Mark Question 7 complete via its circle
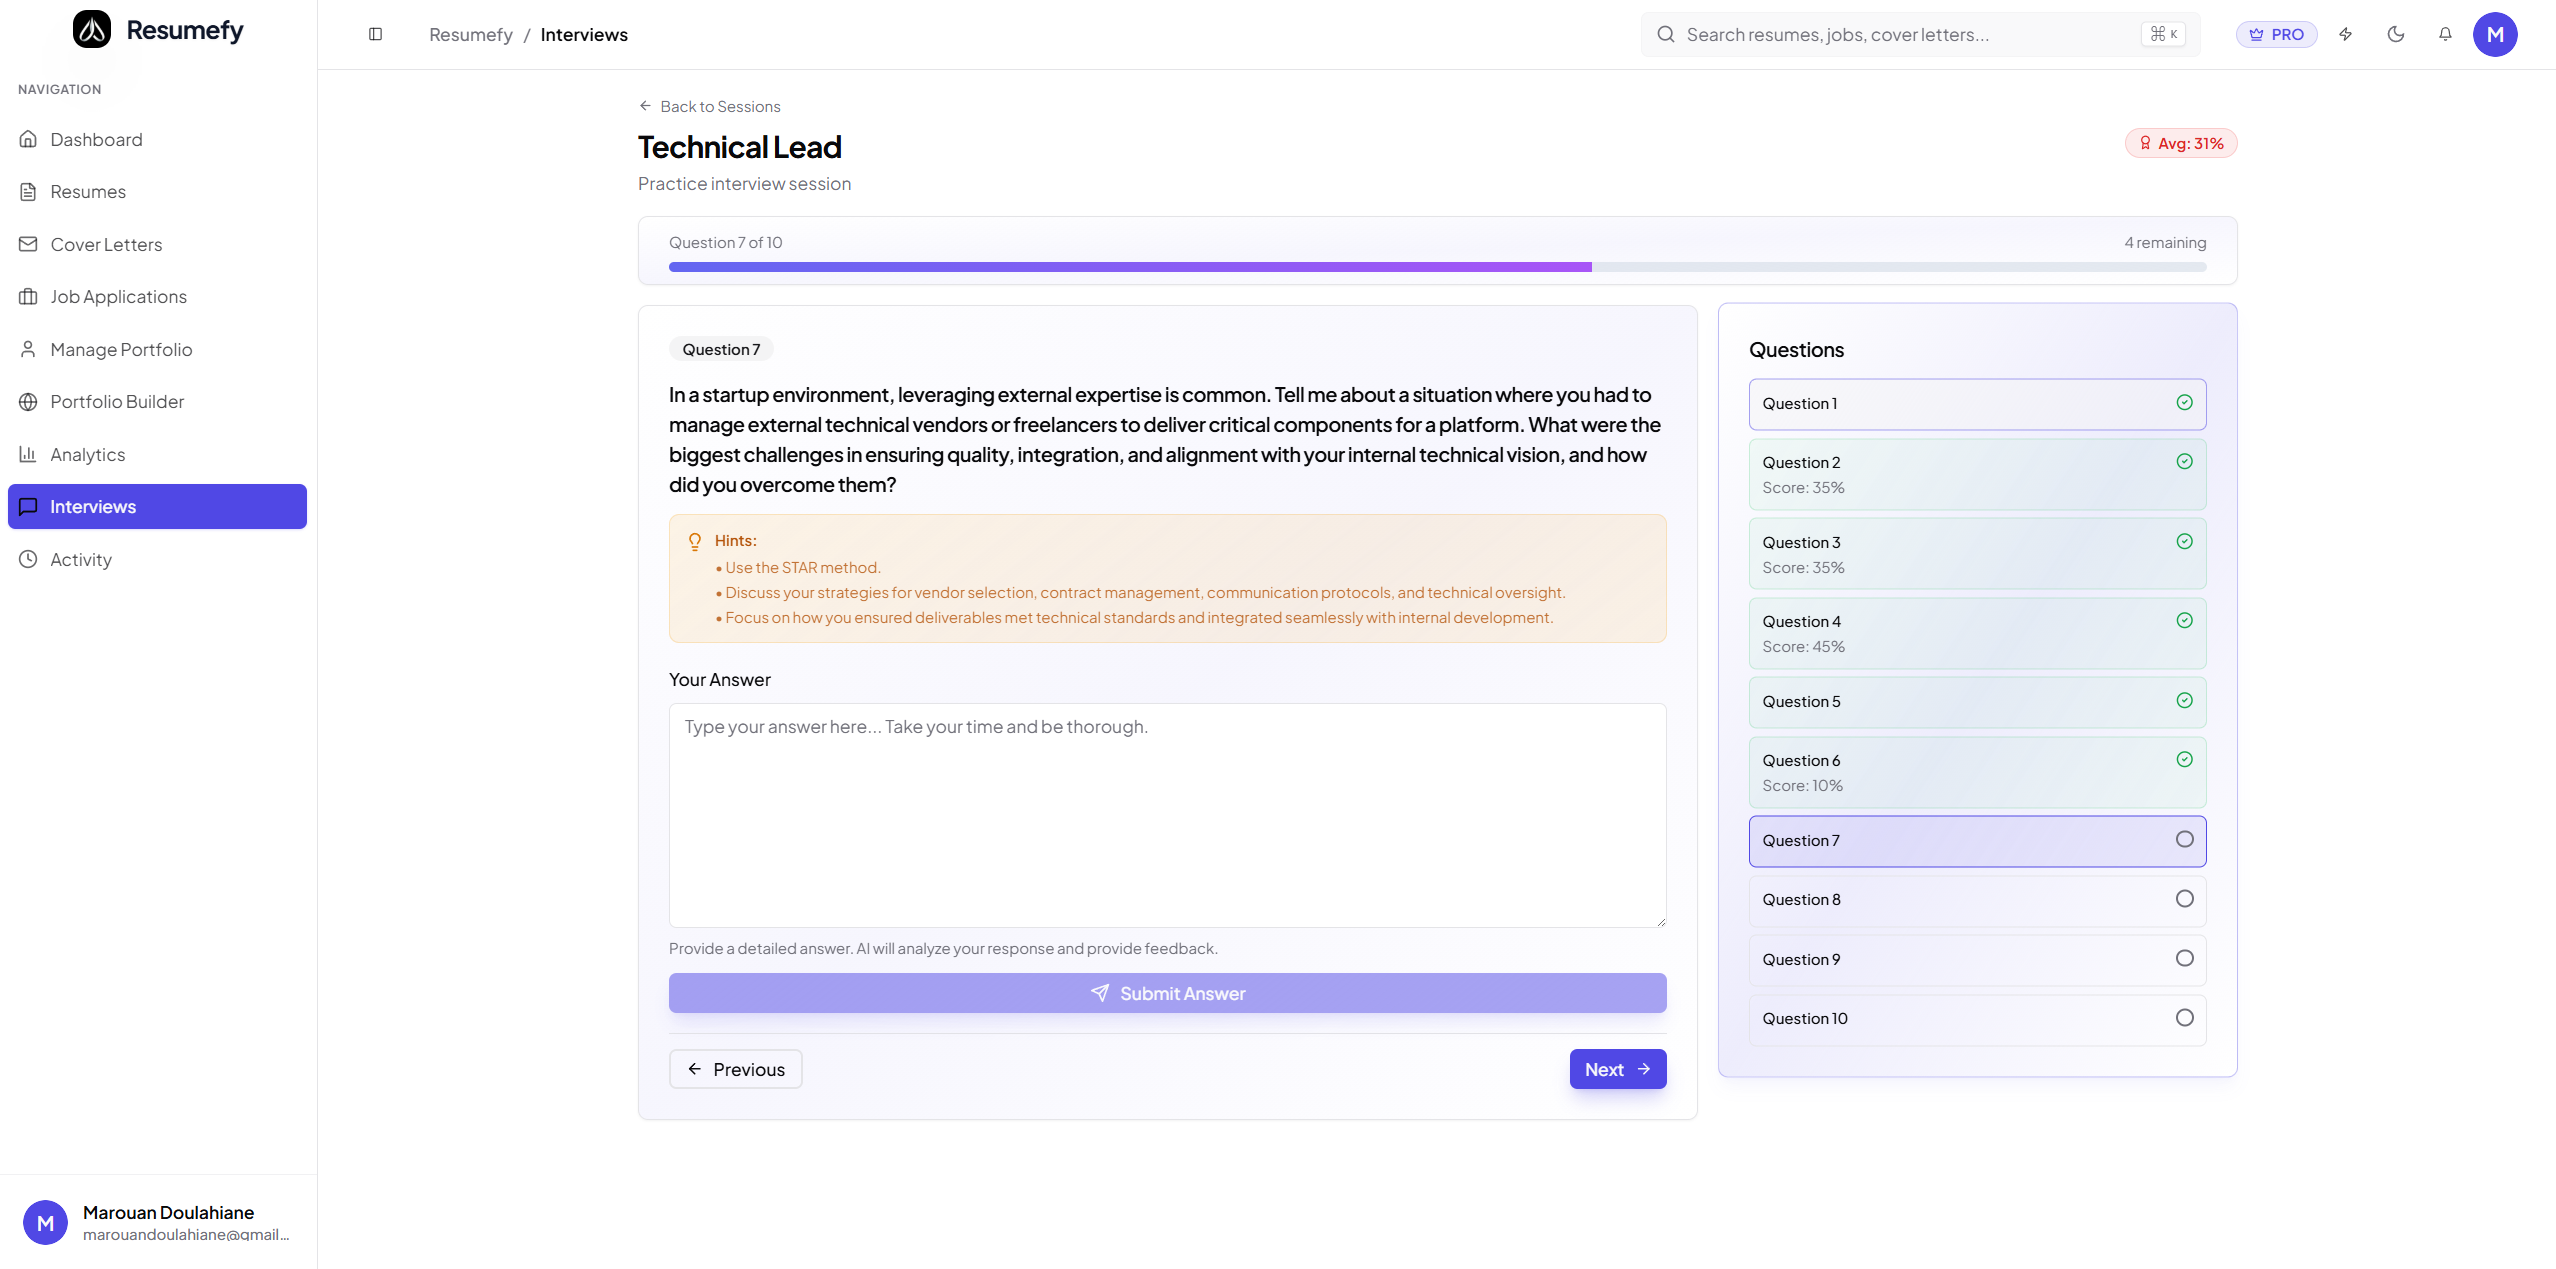Screen dimensions: 2556x1269 coord(2184,840)
